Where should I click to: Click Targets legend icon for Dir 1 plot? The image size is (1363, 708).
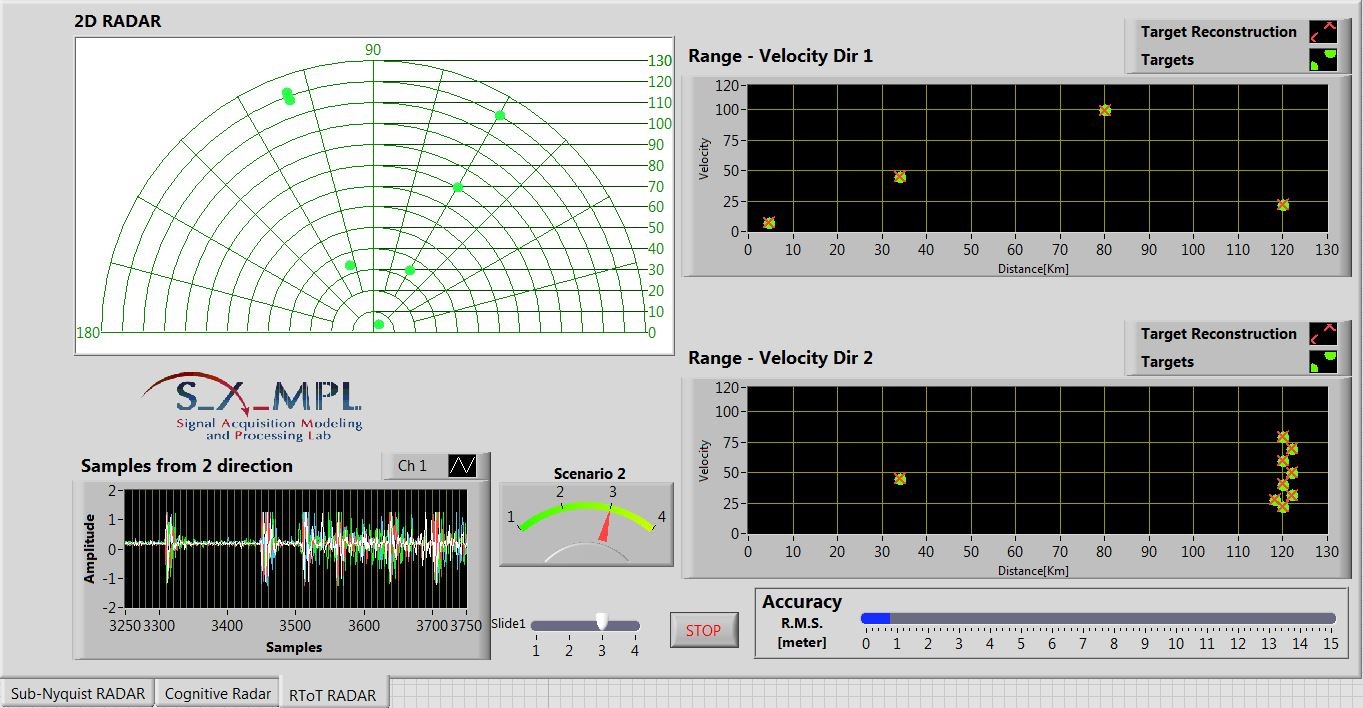click(1322, 60)
